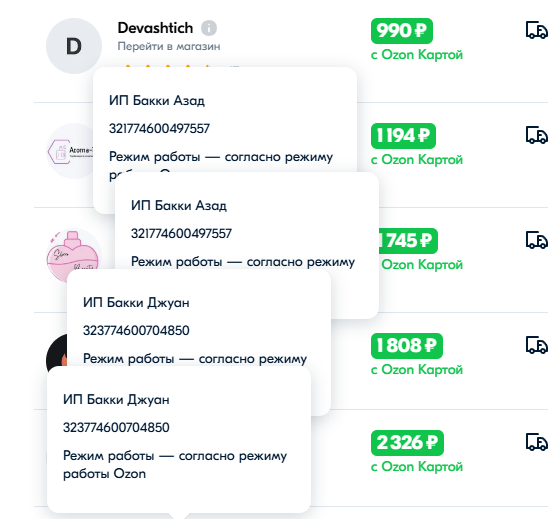This screenshot has height=519, width=548.
Task: Open Devashtich seller name link
Action: [155, 28]
